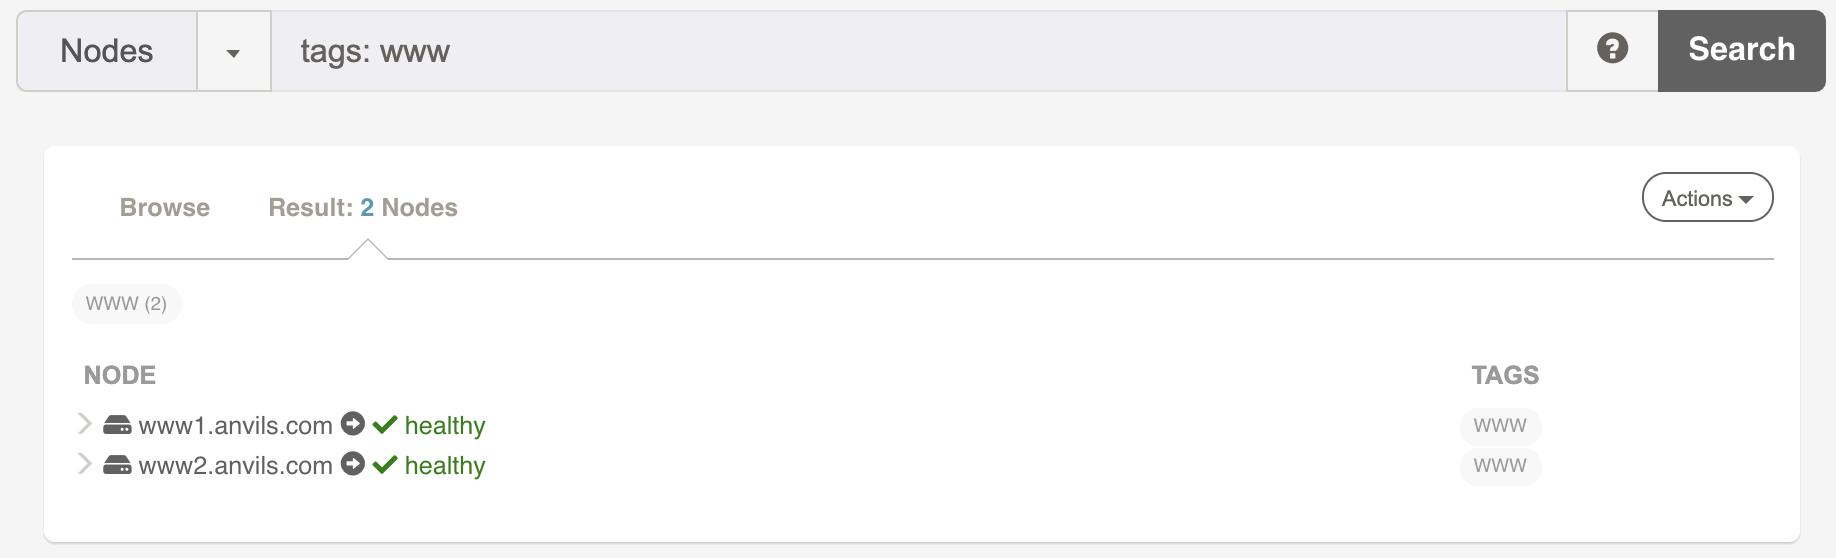The image size is (1836, 558).
Task: Click the Nodes button
Action: (107, 51)
